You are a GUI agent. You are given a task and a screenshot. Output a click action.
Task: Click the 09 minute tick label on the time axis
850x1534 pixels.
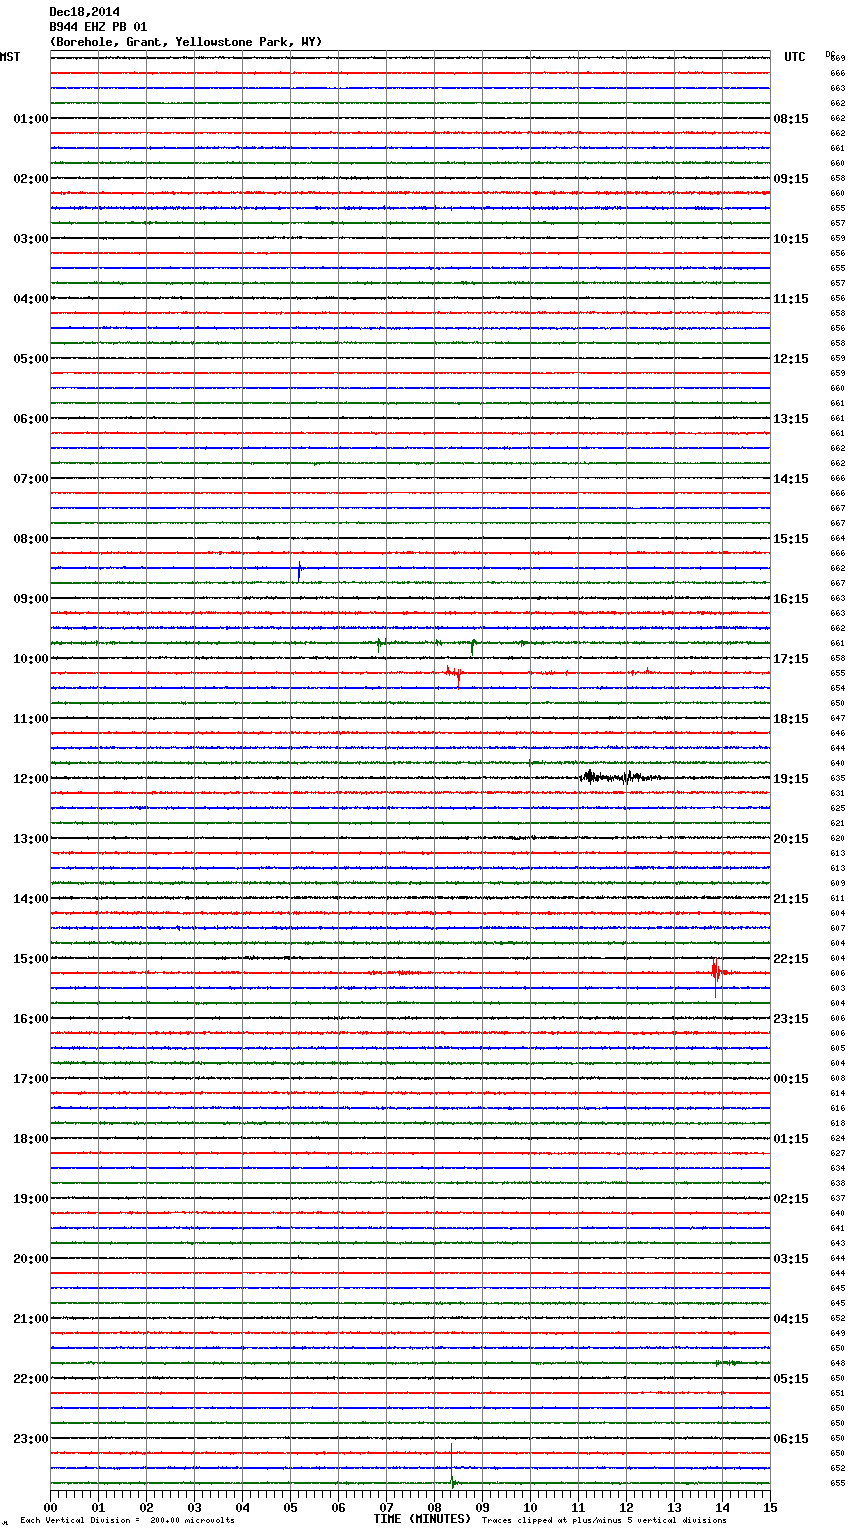(x=482, y=1507)
